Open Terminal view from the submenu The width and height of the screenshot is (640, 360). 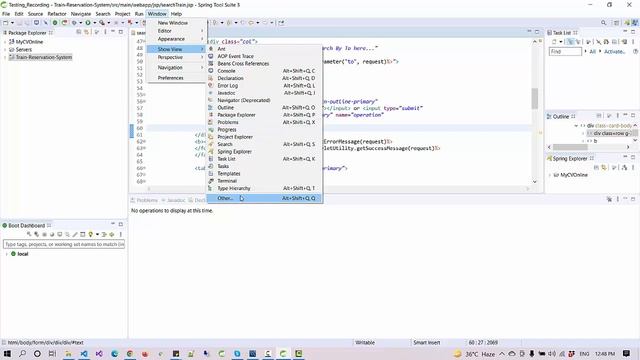pyautogui.click(x=263, y=181)
